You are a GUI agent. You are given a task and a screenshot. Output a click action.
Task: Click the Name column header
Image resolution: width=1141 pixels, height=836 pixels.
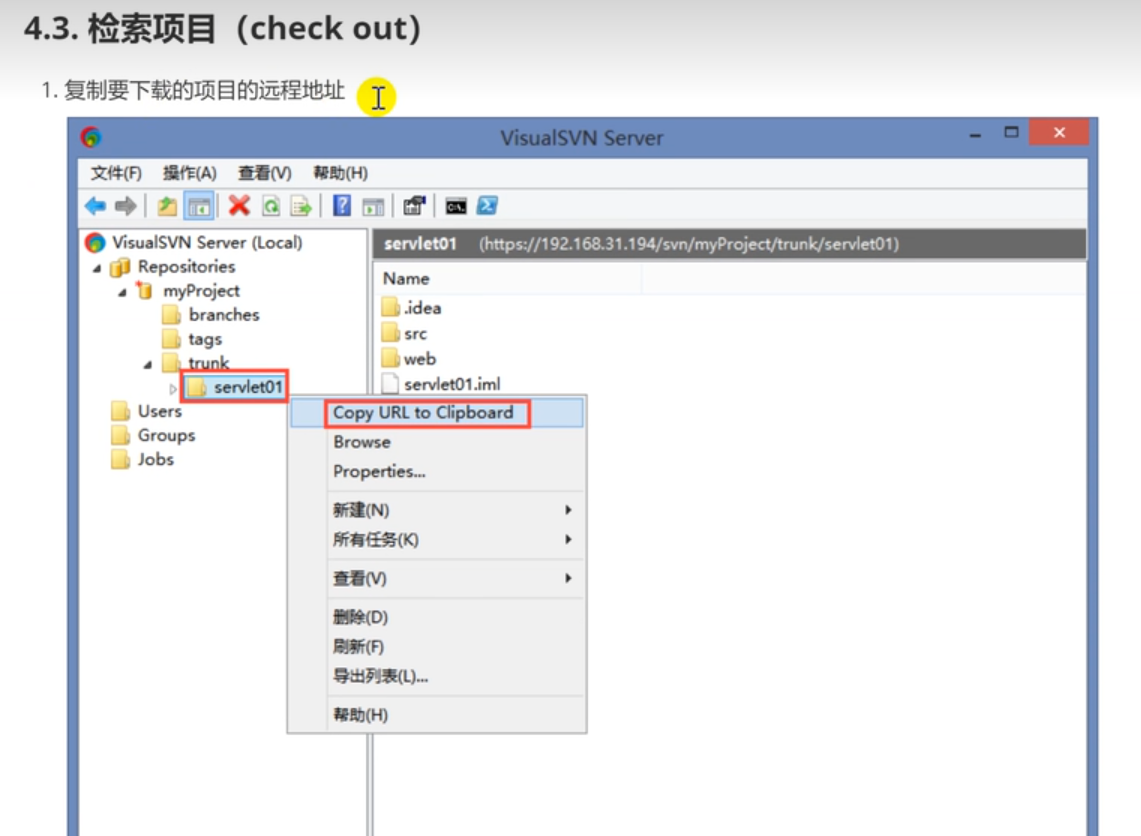pos(508,279)
